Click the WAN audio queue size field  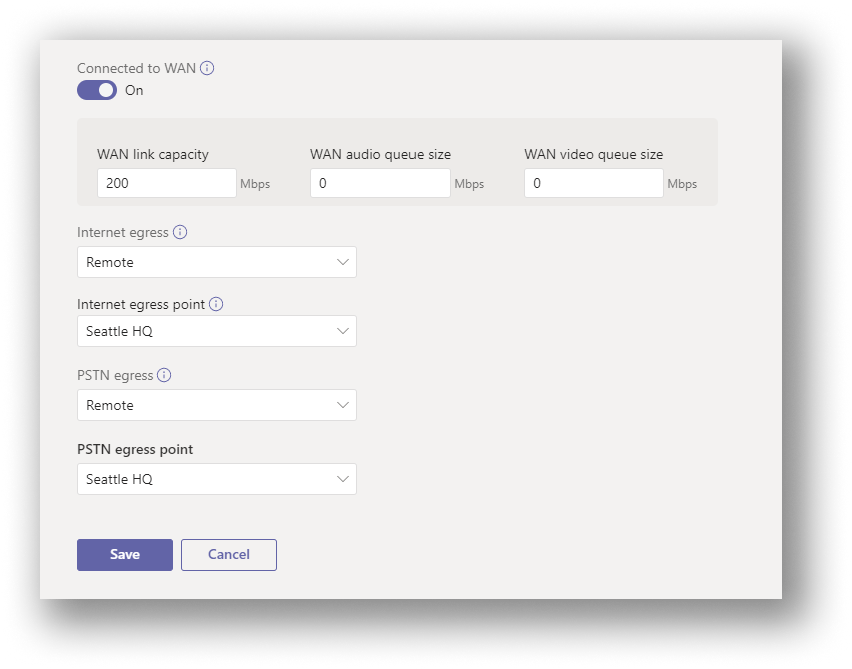coord(380,183)
